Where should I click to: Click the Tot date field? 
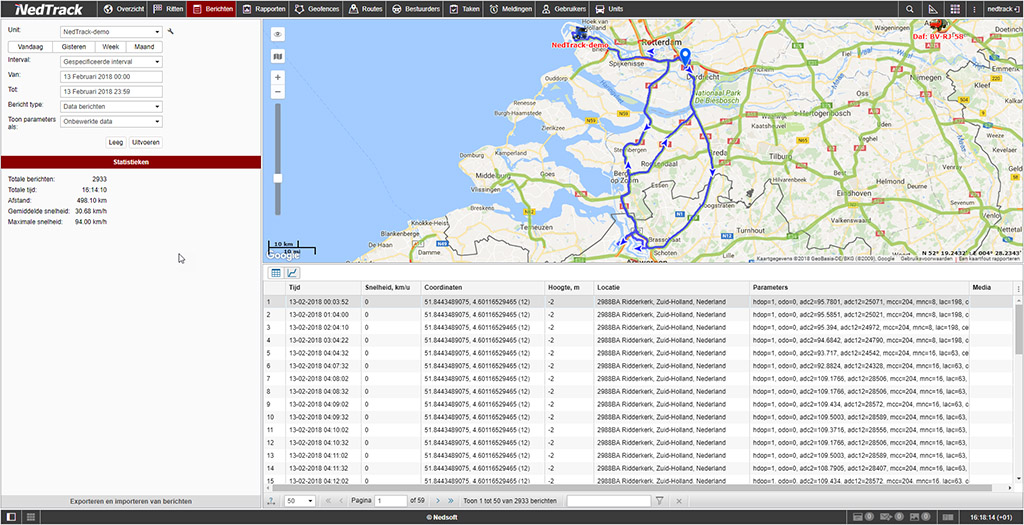point(111,91)
